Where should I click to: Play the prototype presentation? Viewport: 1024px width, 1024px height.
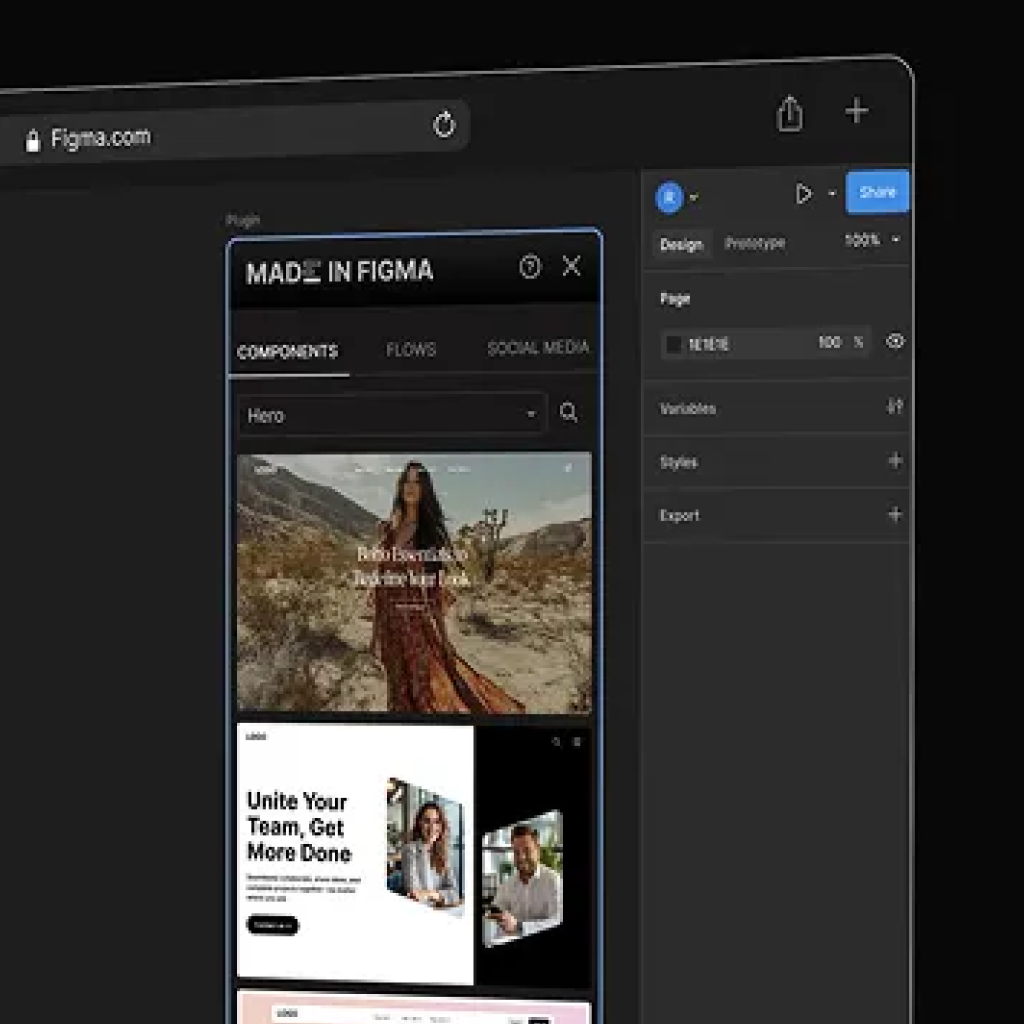[x=803, y=193]
